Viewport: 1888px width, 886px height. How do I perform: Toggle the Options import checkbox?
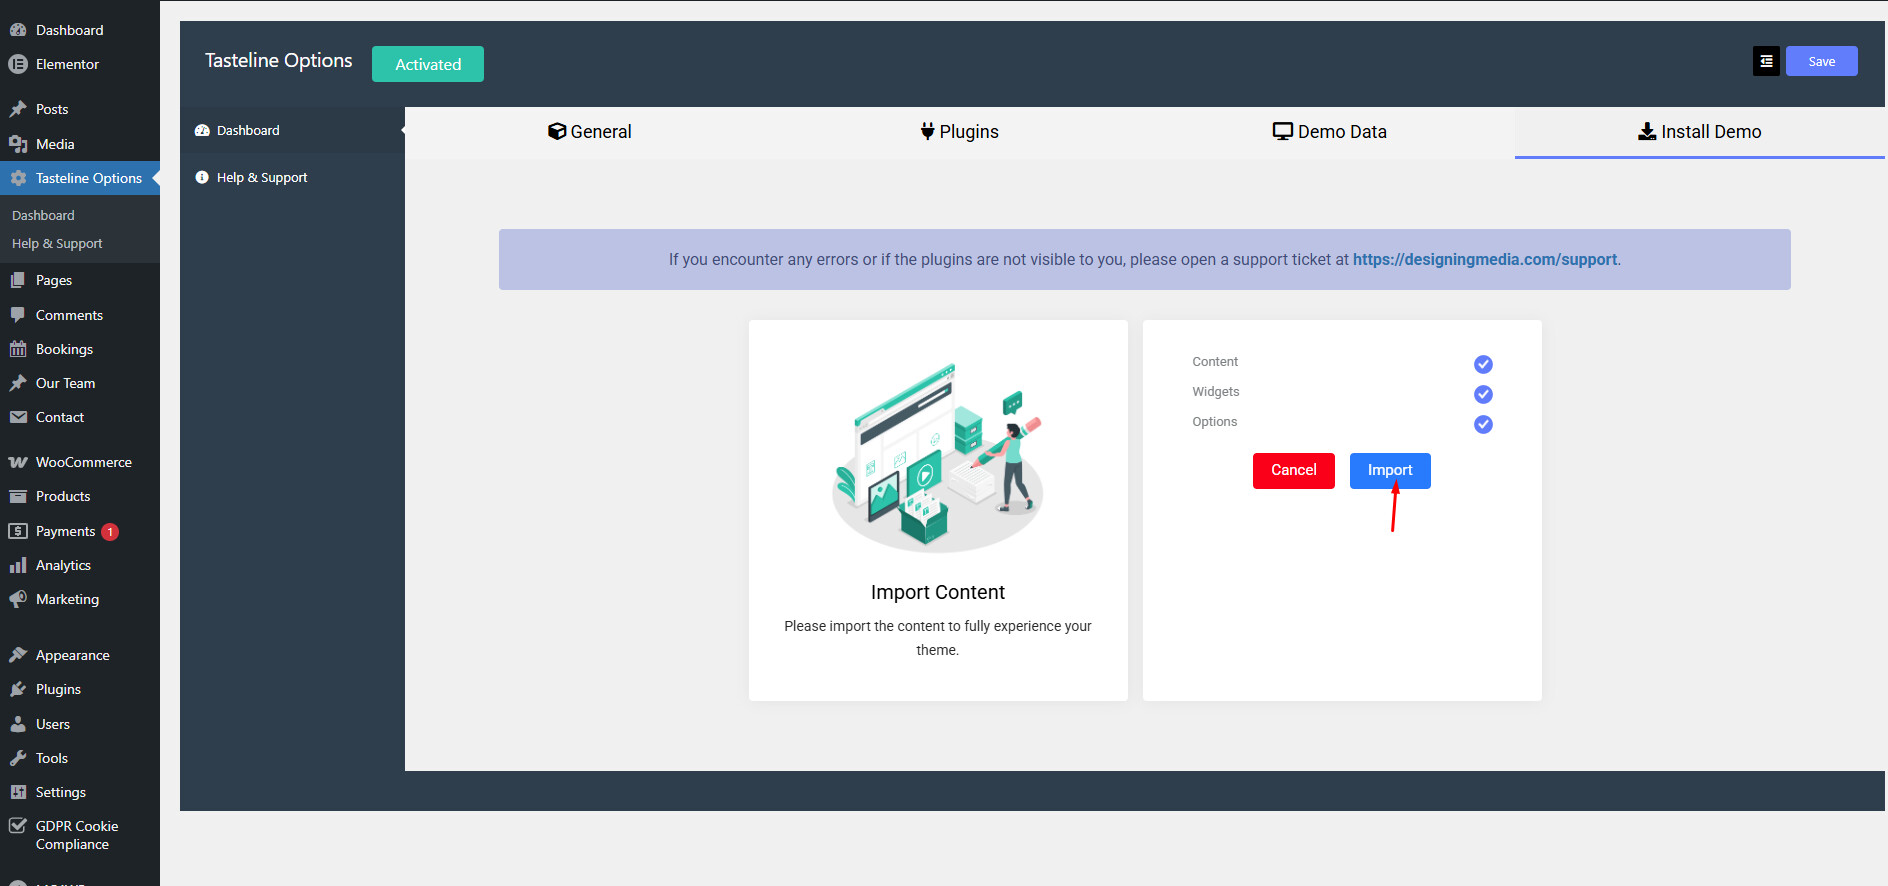(1483, 424)
